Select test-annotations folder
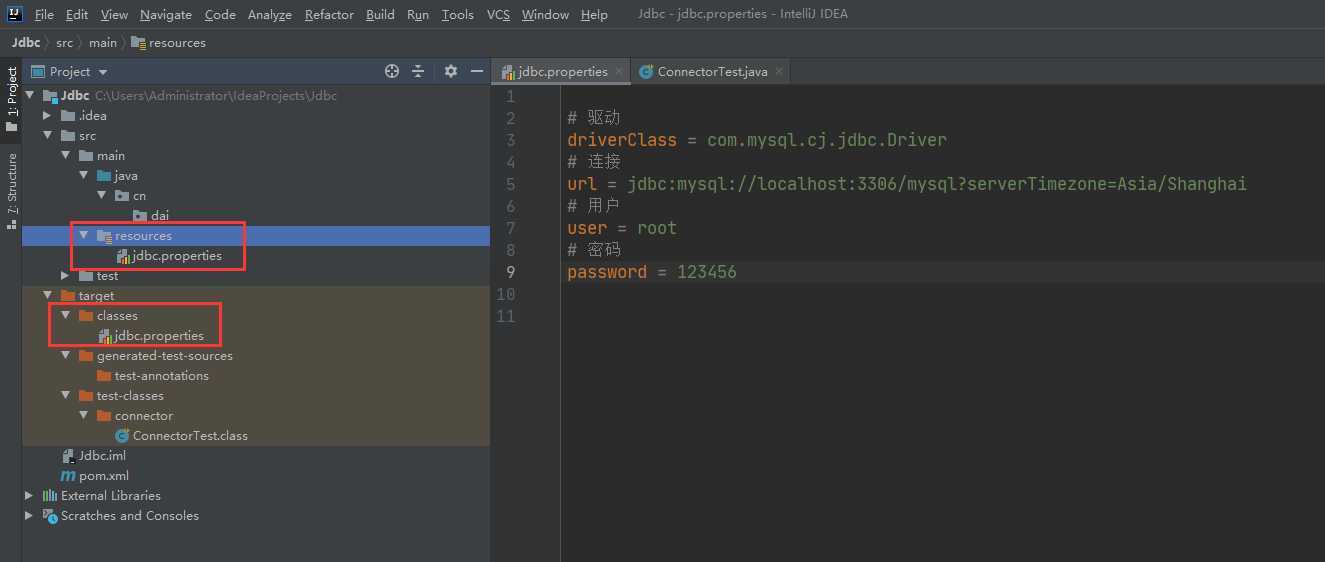Screen dimensions: 1325x562 (161, 376)
